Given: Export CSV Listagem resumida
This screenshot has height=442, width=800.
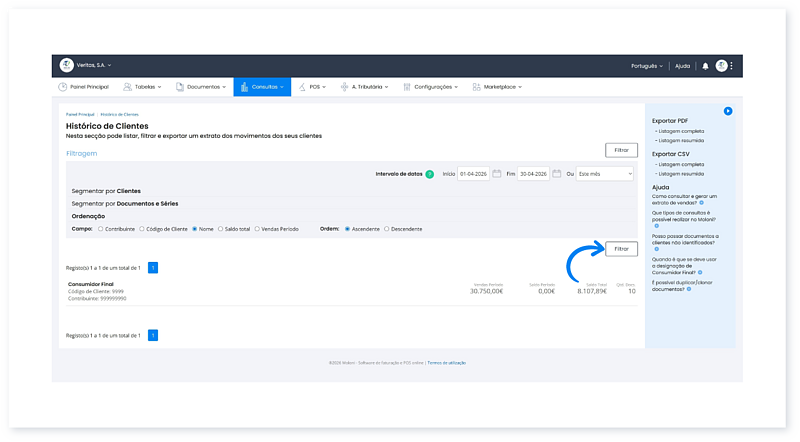Looking at the screenshot, I should (681, 174).
